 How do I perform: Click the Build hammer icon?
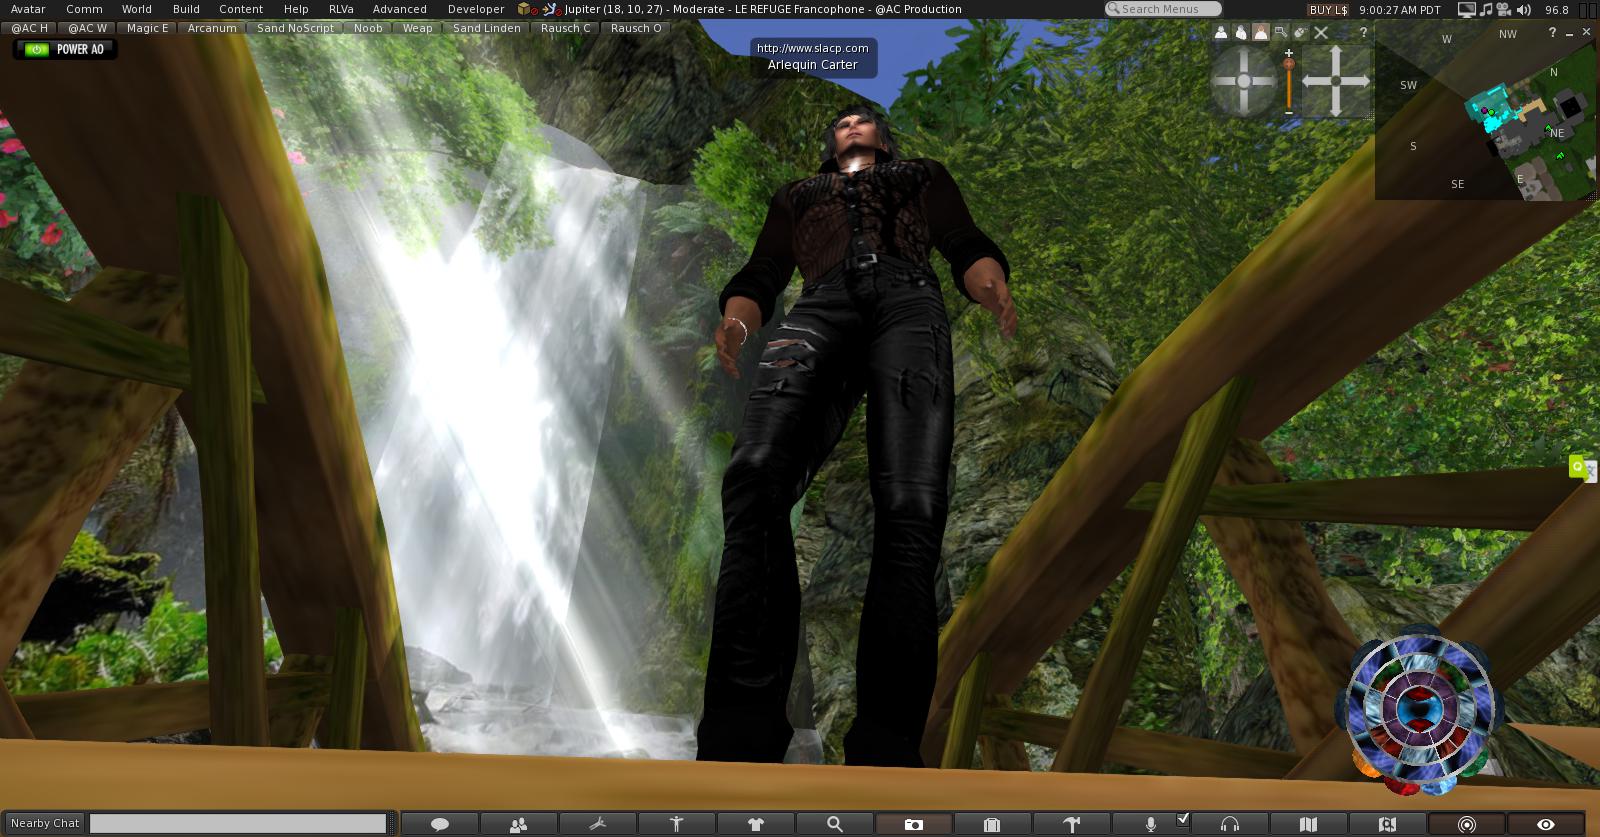(1071, 824)
